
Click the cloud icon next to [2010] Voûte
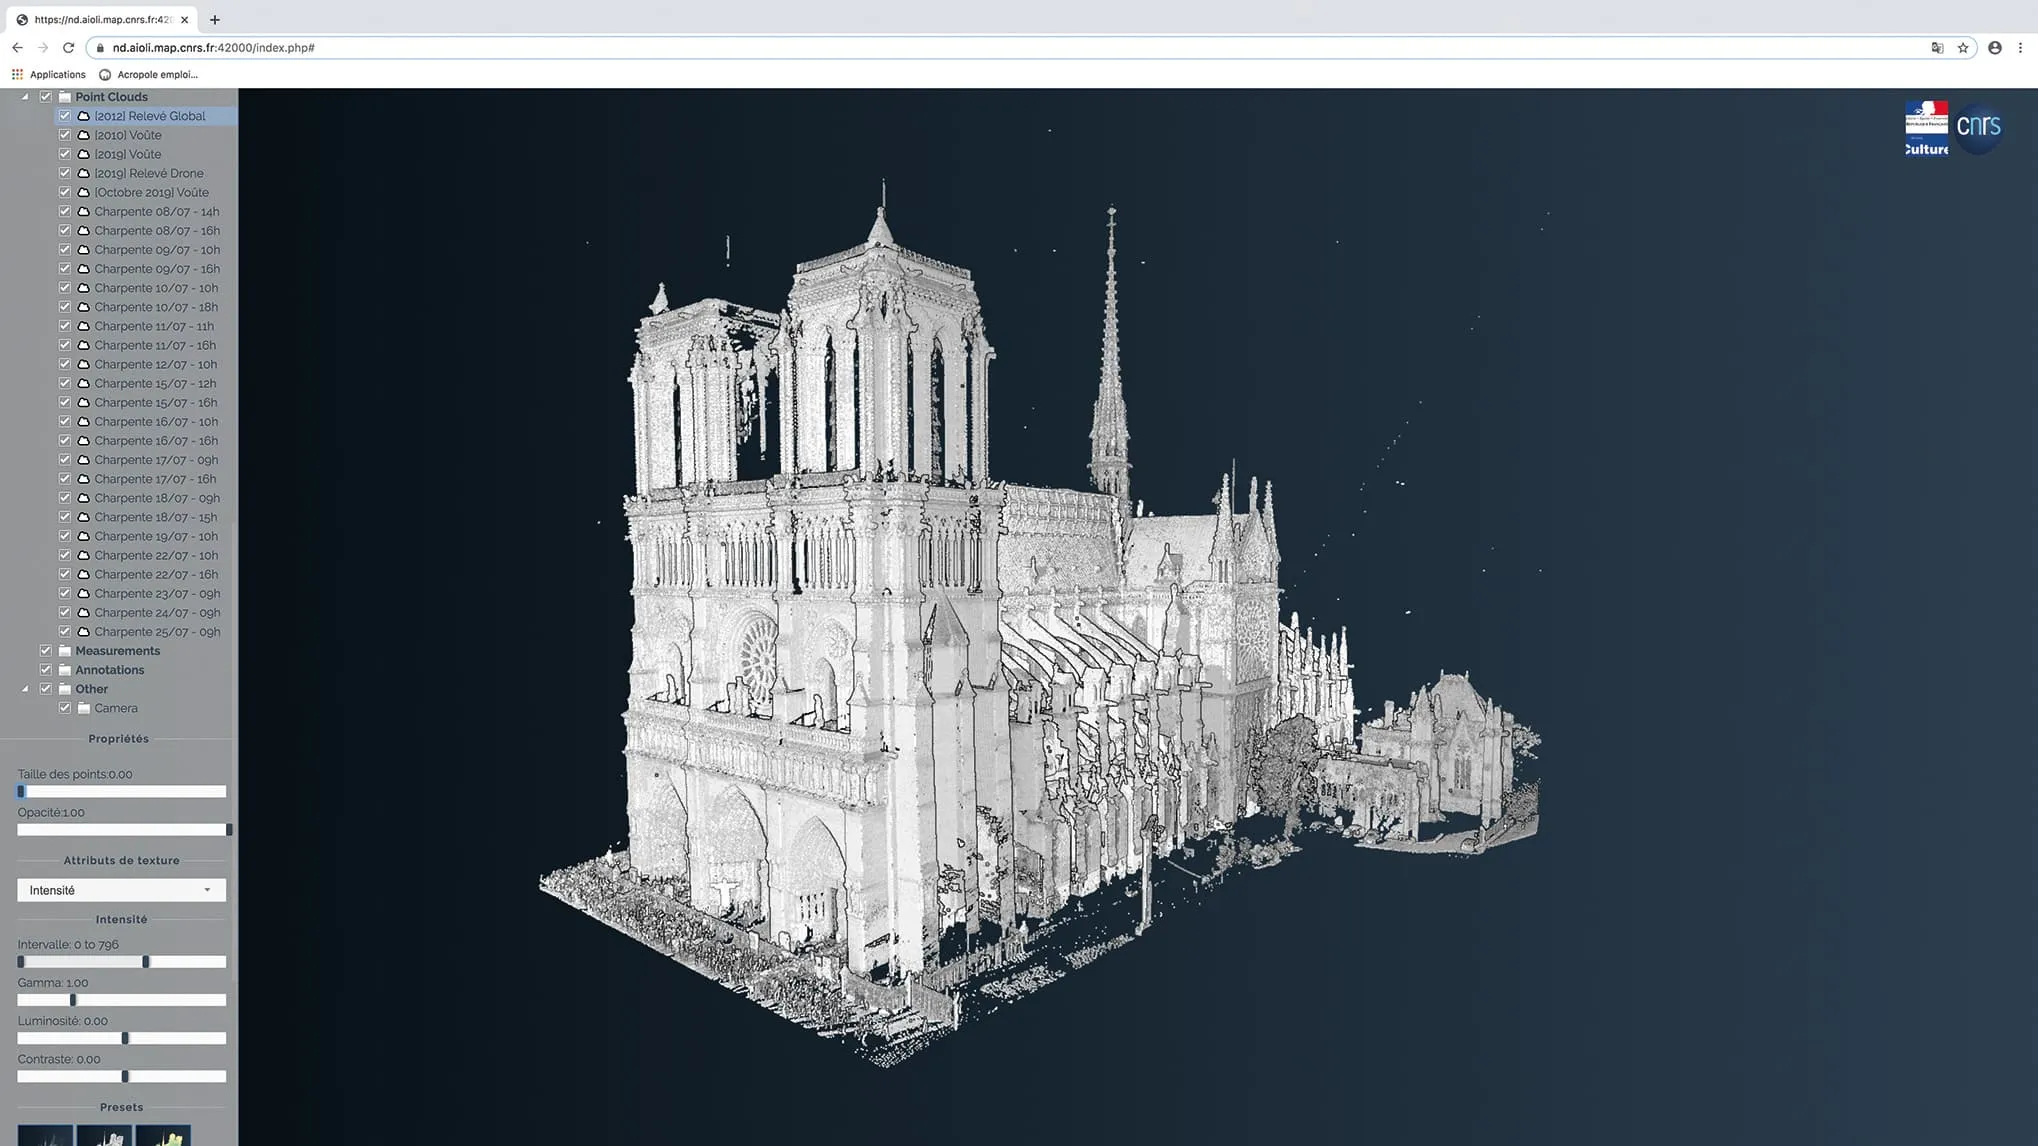pyautogui.click(x=84, y=135)
